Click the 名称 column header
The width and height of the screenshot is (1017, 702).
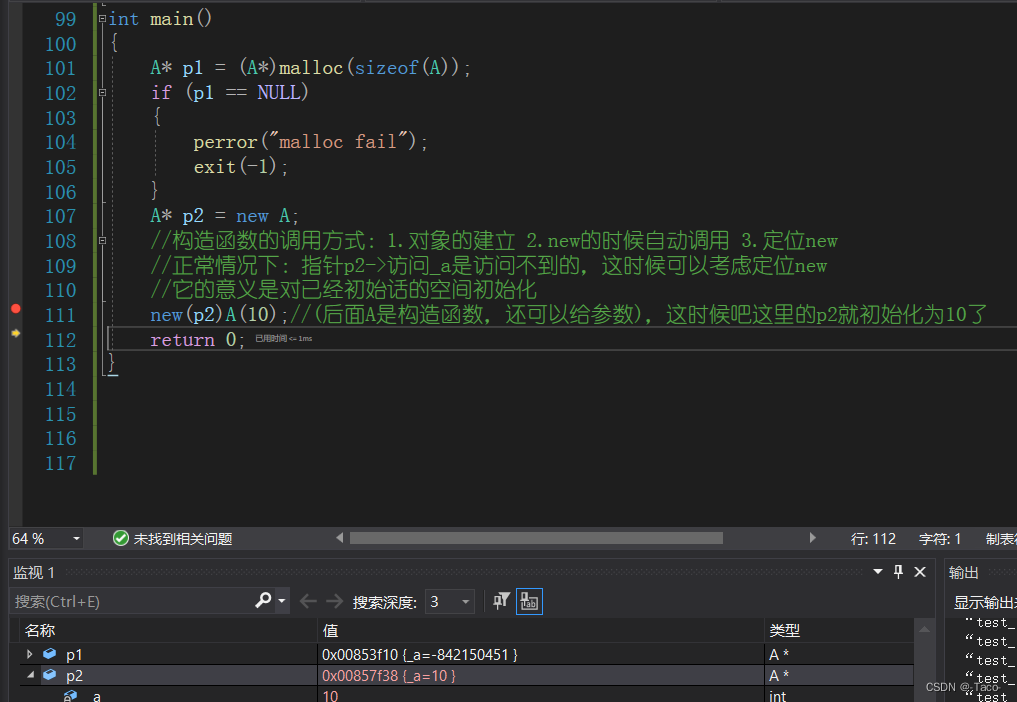click(x=40, y=630)
